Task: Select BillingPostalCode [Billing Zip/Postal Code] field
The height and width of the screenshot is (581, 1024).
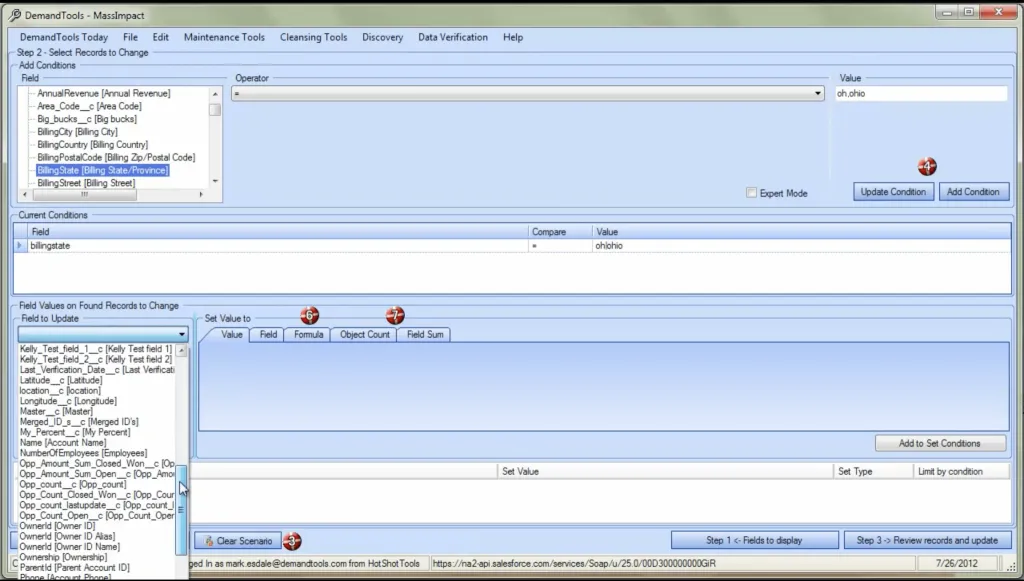Action: (116, 157)
